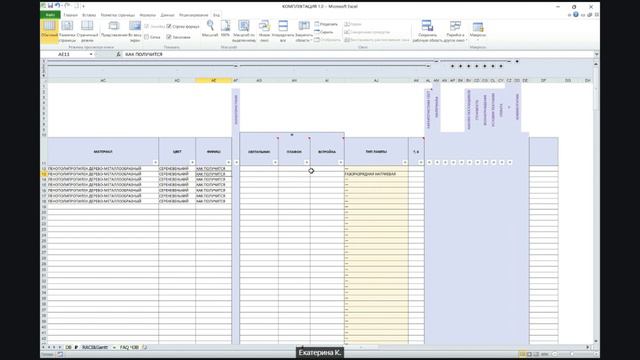Select column header AC
Image resolution: width=640 pixels, height=360 pixels.
pyautogui.click(x=103, y=80)
